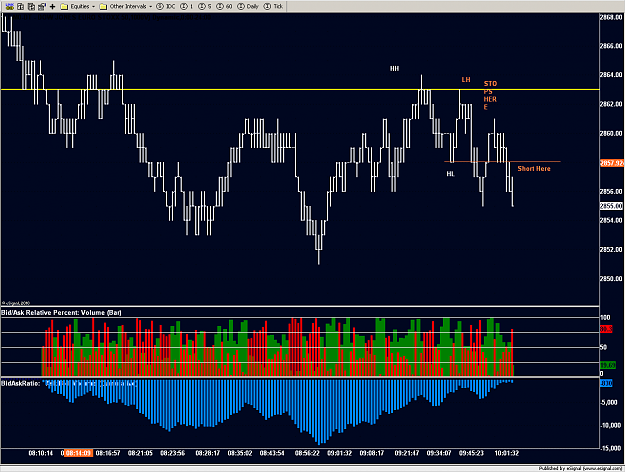Viewport: 625px width, 472px height.
Task: Click the orange horizontal line at 2857.92
Action: tap(502, 161)
